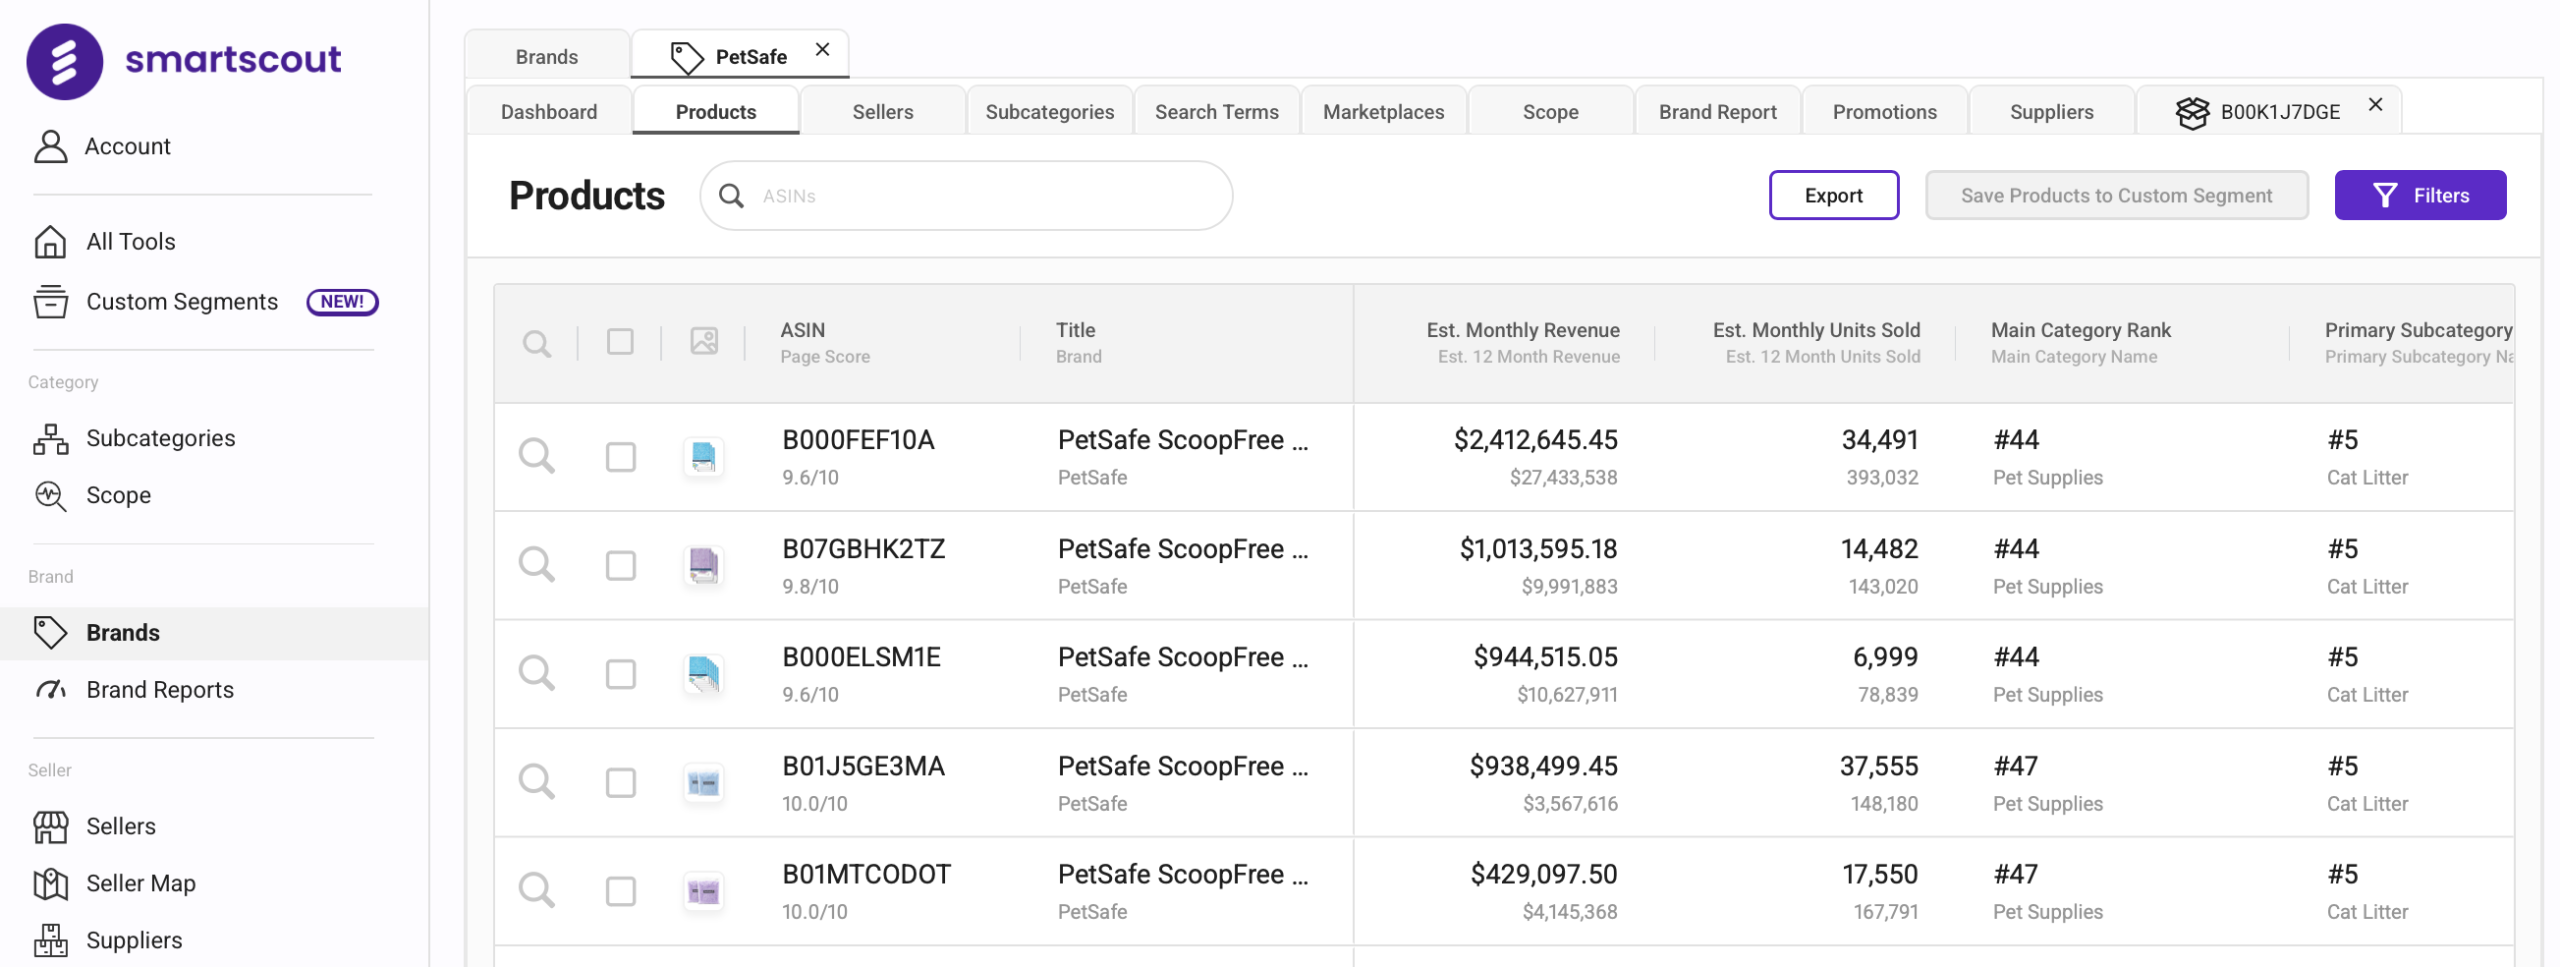Toggle the select-all checkbox in the header
The height and width of the screenshot is (967, 2560).
620,342
